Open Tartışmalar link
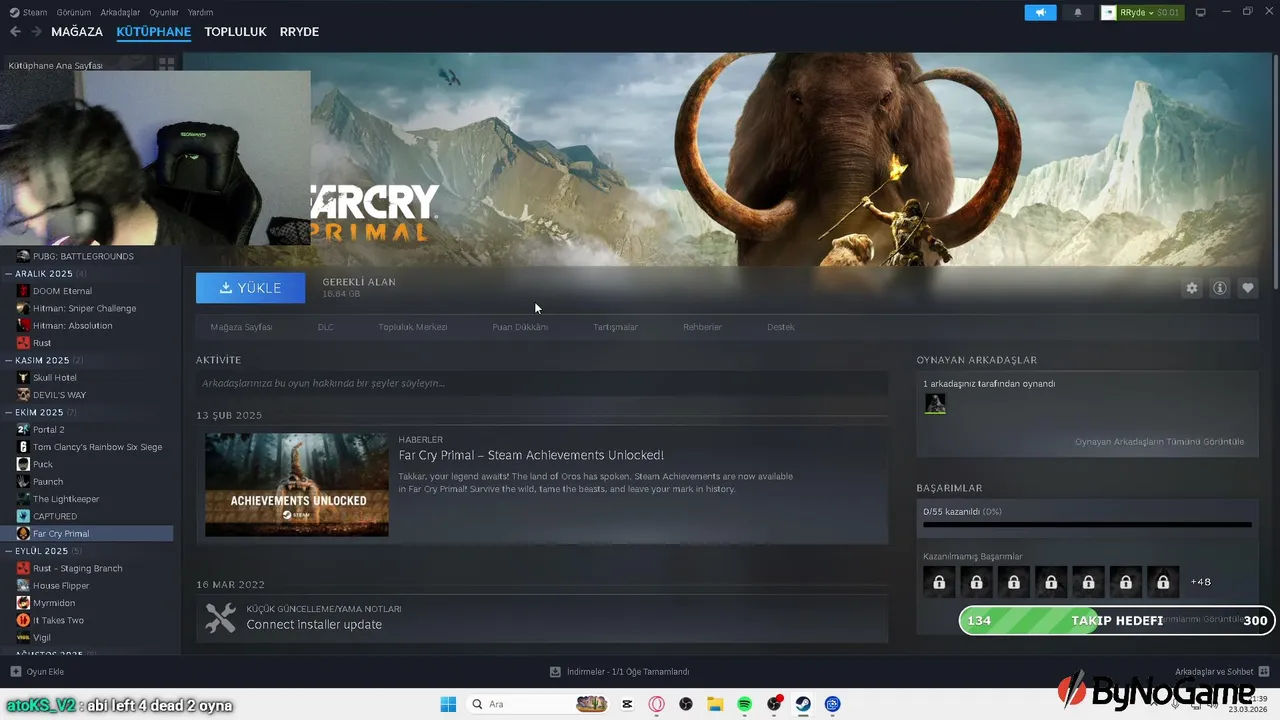Image resolution: width=1280 pixels, height=720 pixels. point(615,327)
